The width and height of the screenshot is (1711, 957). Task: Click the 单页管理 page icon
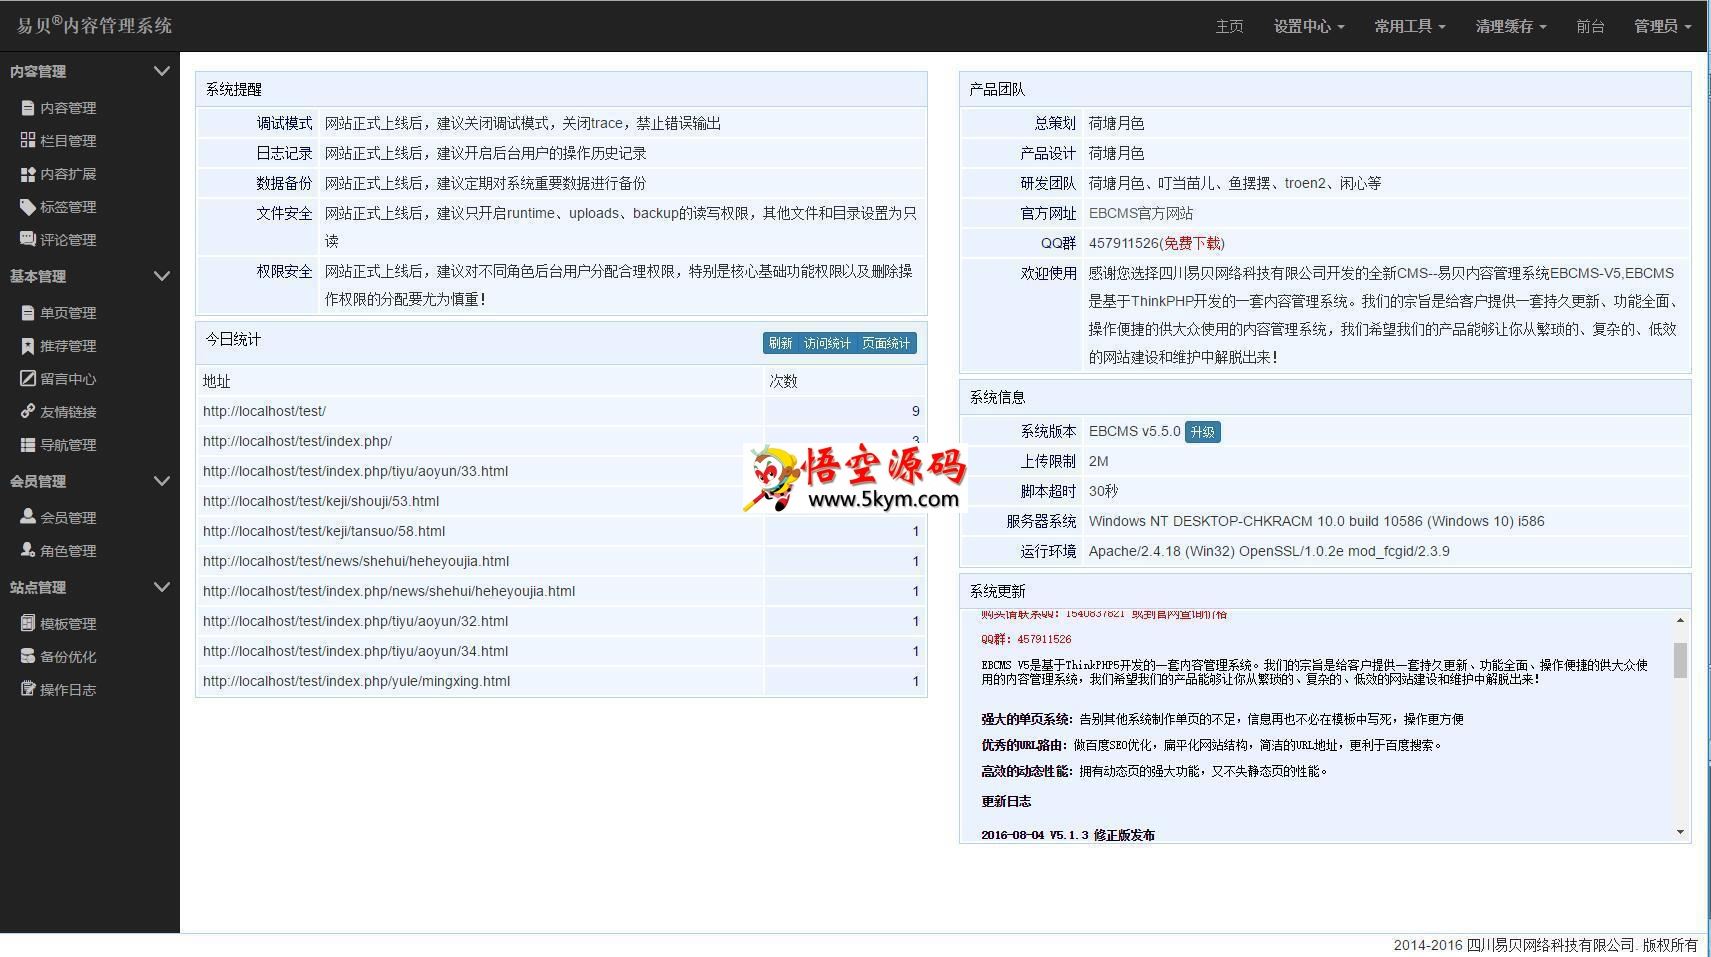(28, 313)
